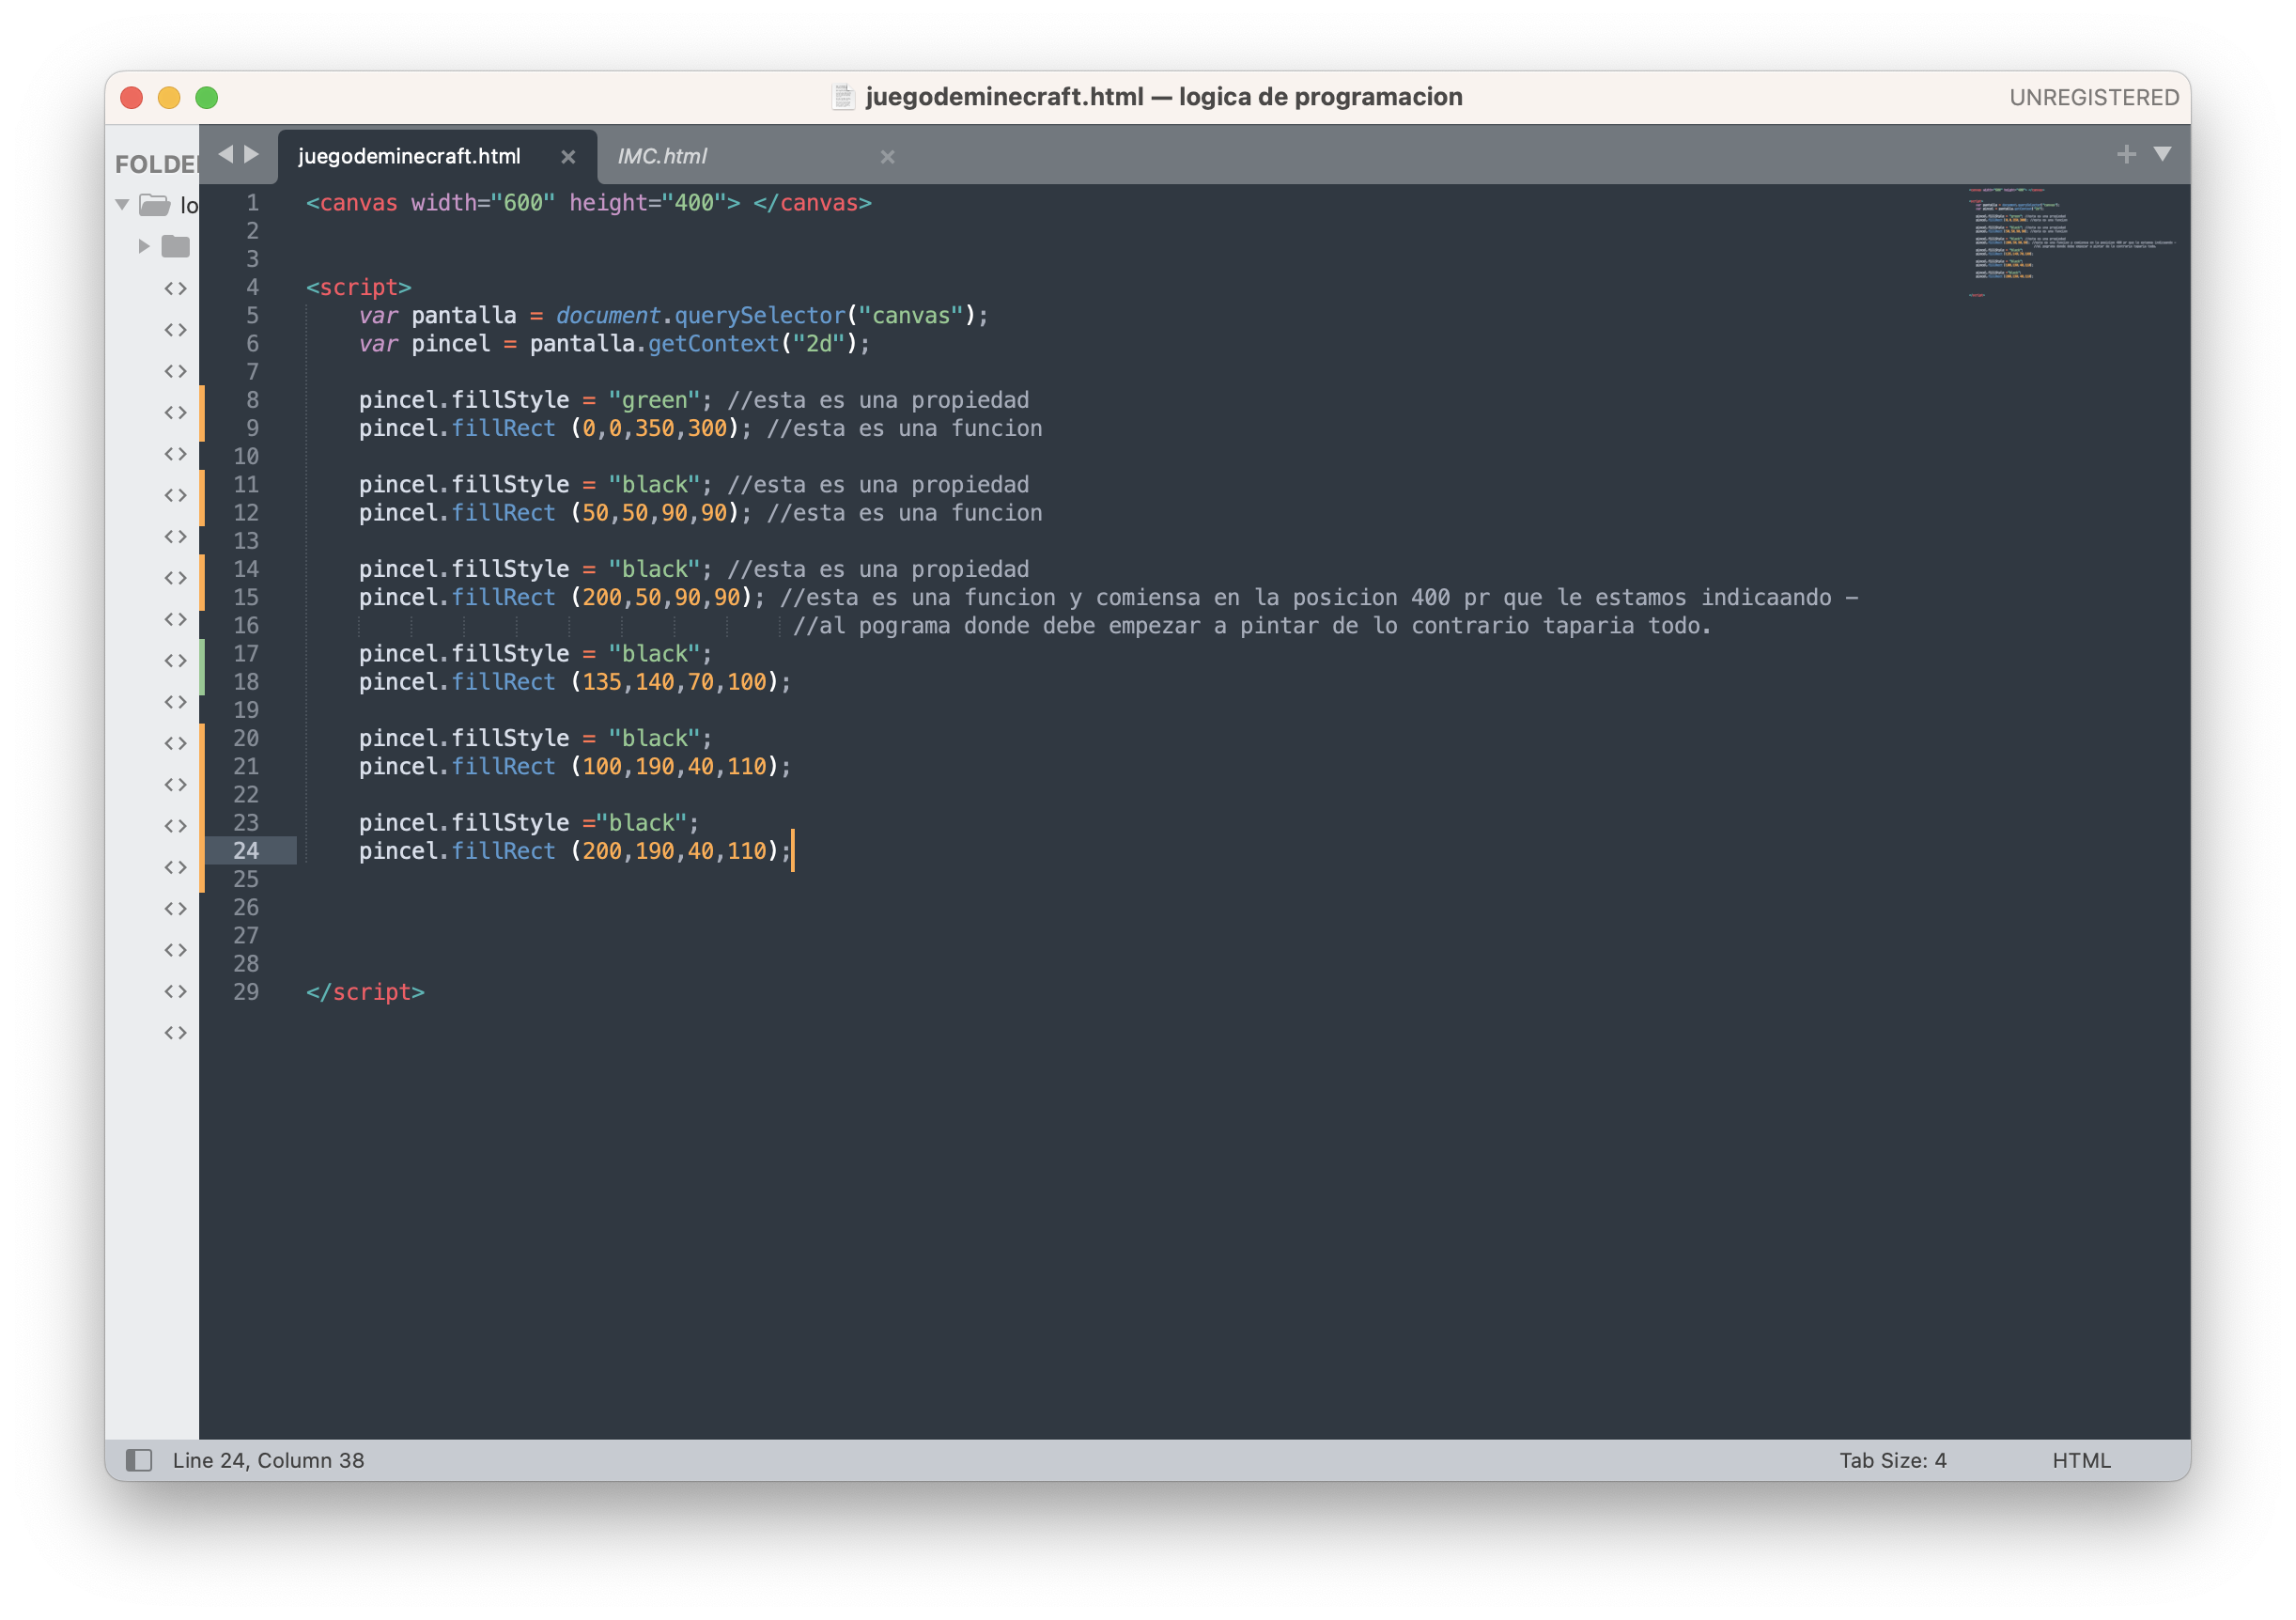Screen dimensions: 2296x1620
Task: Open the Tab Size: 4 menu
Action: (x=1892, y=1460)
